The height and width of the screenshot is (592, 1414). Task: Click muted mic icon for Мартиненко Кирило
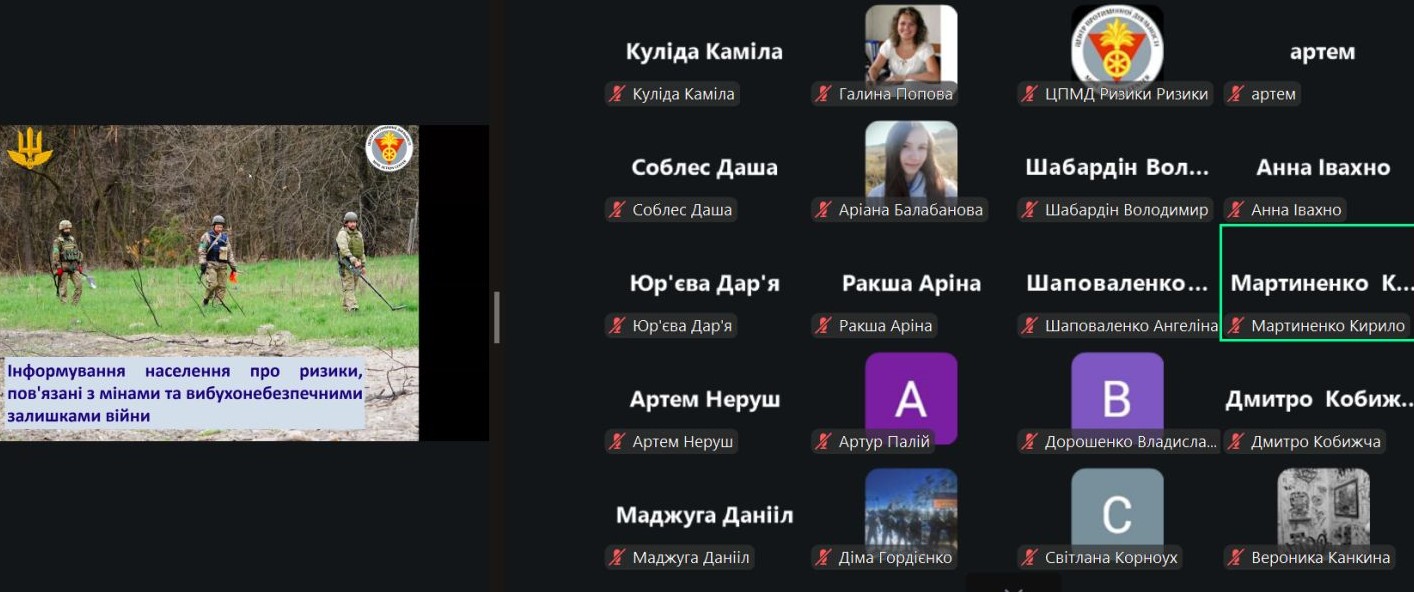1236,326
